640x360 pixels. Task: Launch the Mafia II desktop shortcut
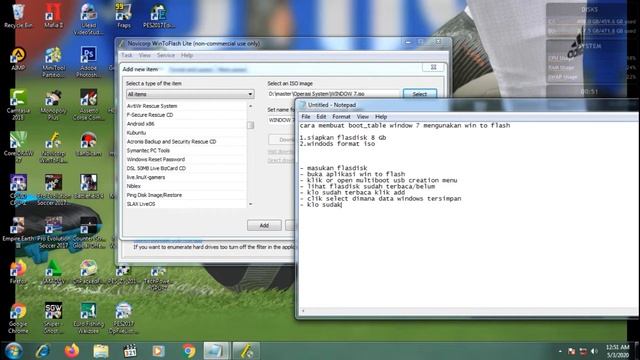[x=53, y=16]
